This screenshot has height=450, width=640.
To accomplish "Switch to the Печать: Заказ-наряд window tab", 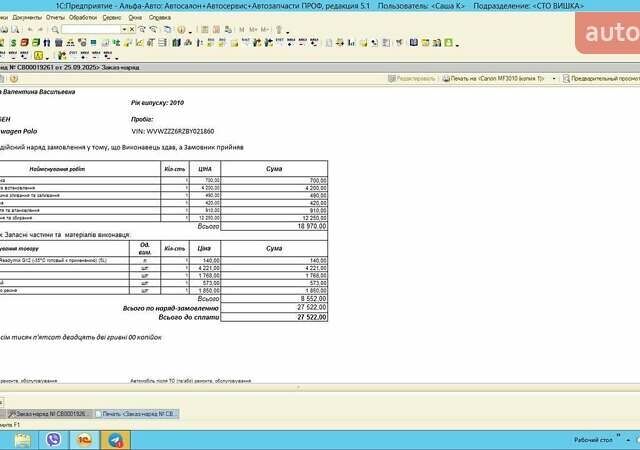I will [138, 412].
